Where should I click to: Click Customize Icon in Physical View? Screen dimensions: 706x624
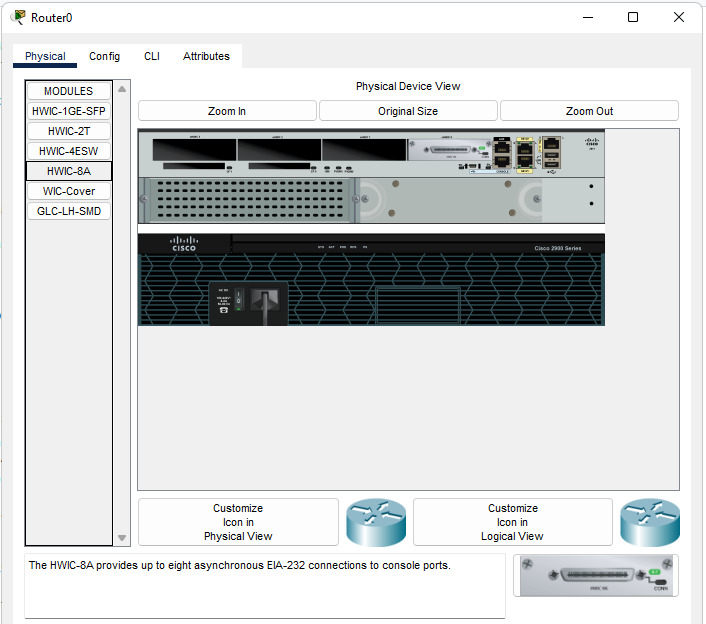[238, 522]
